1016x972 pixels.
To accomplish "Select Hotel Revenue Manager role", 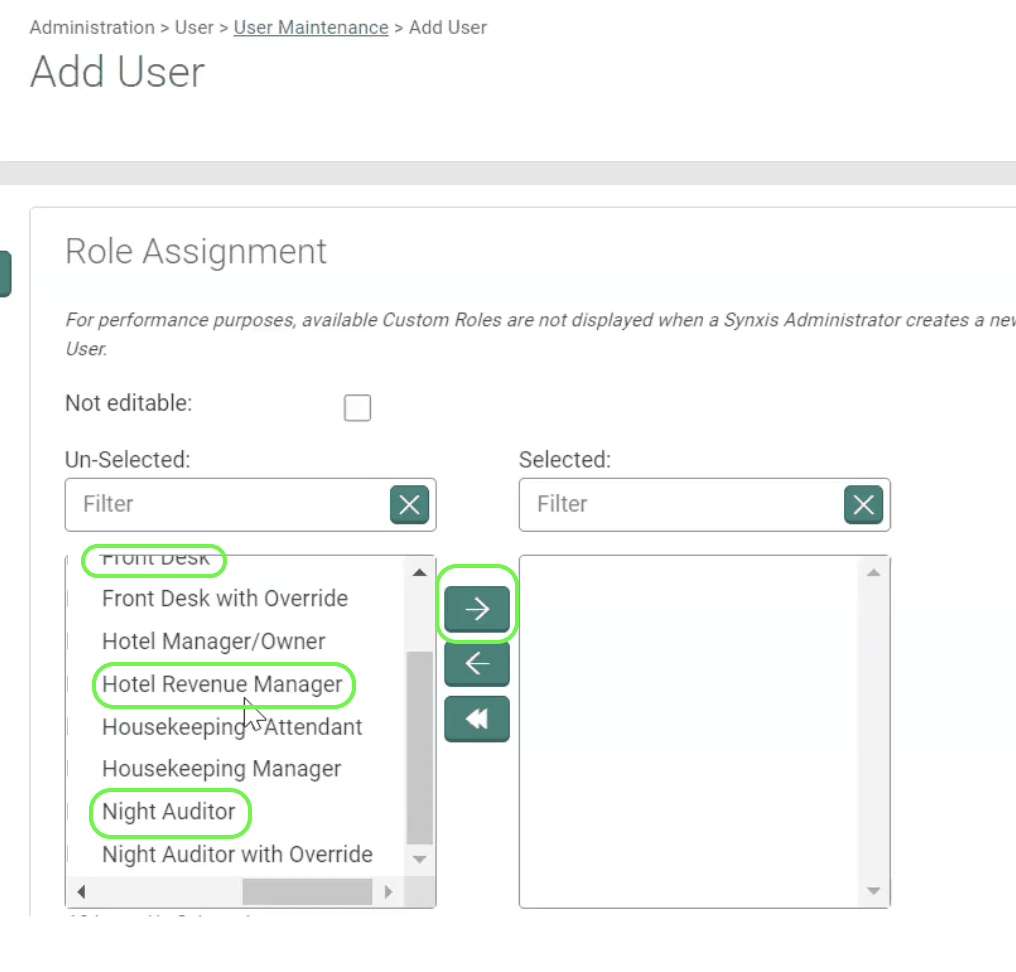I will click(x=222, y=685).
